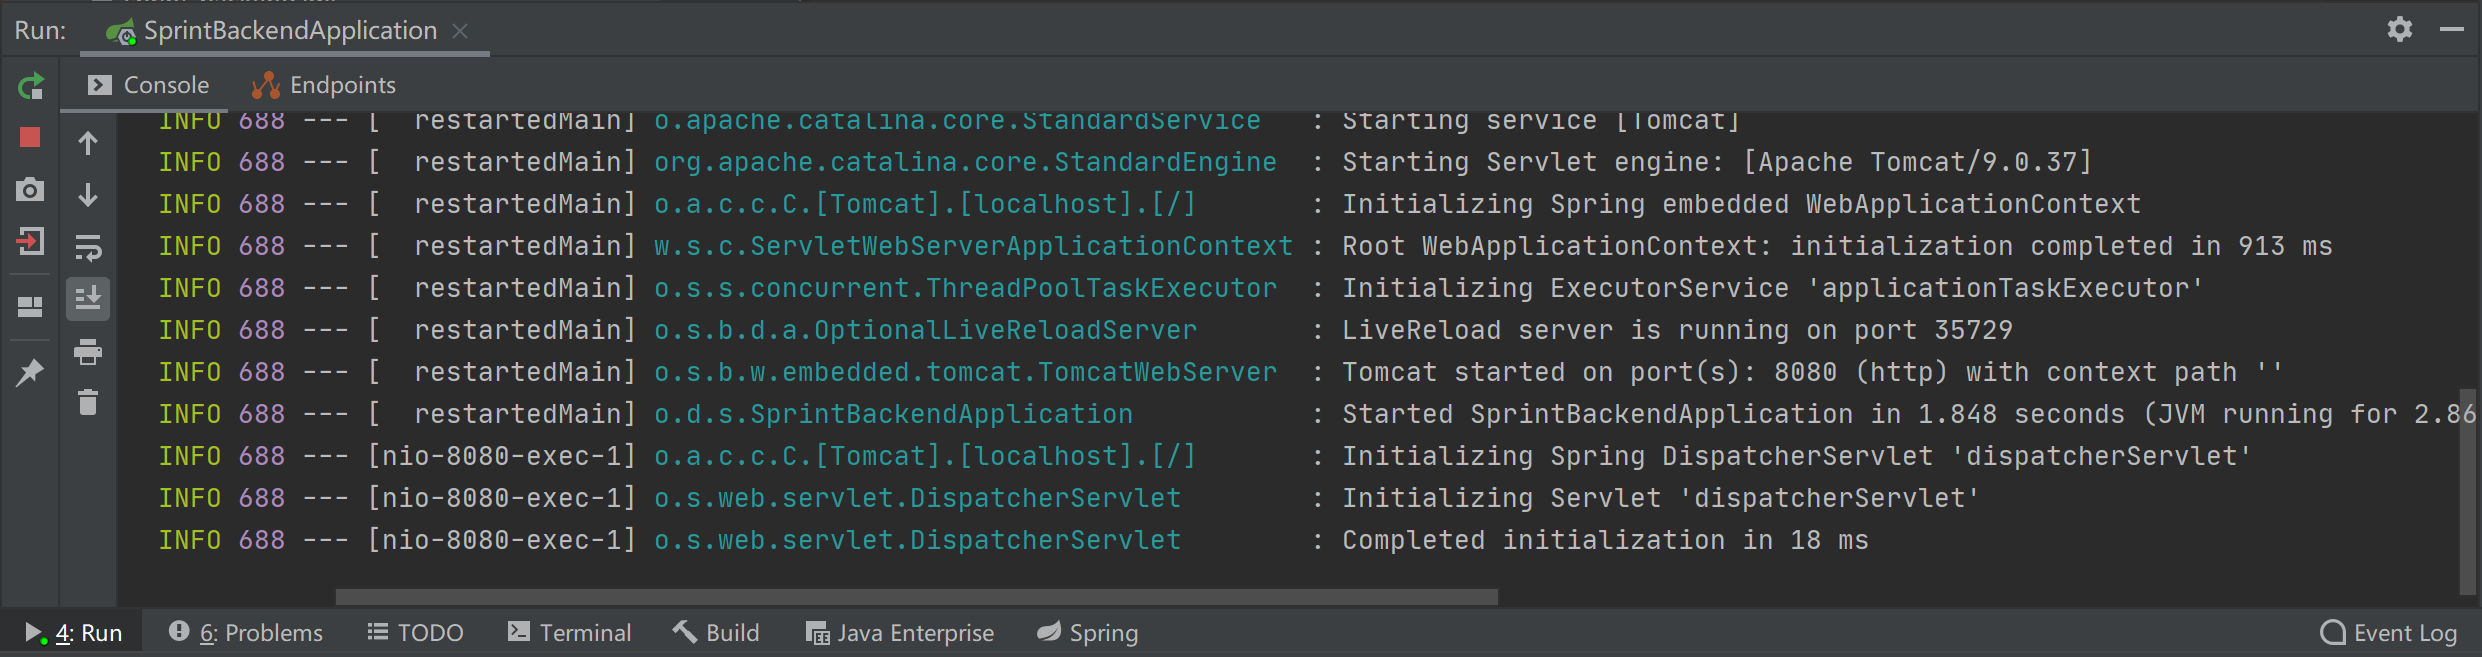Click the 'LiveReload server is running on port 35729' text

coord(1677,330)
